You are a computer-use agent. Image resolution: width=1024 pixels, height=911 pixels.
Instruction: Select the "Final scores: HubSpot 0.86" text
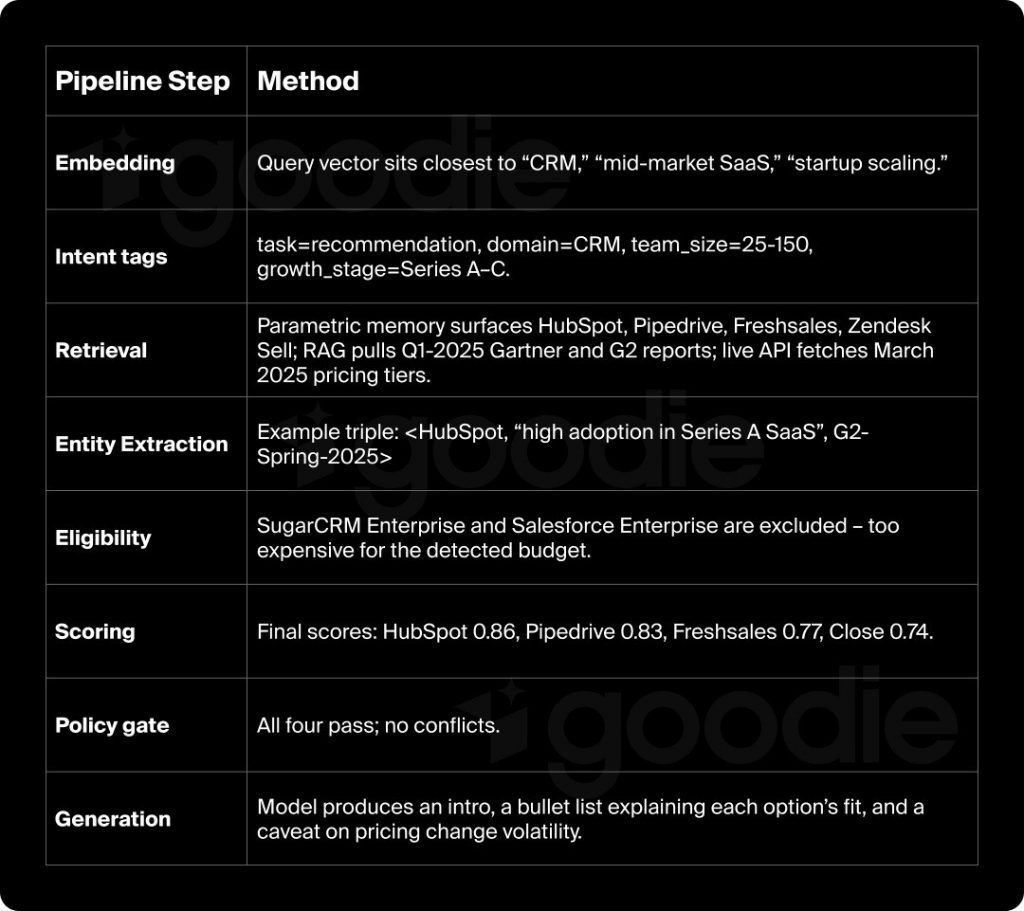pos(595,631)
